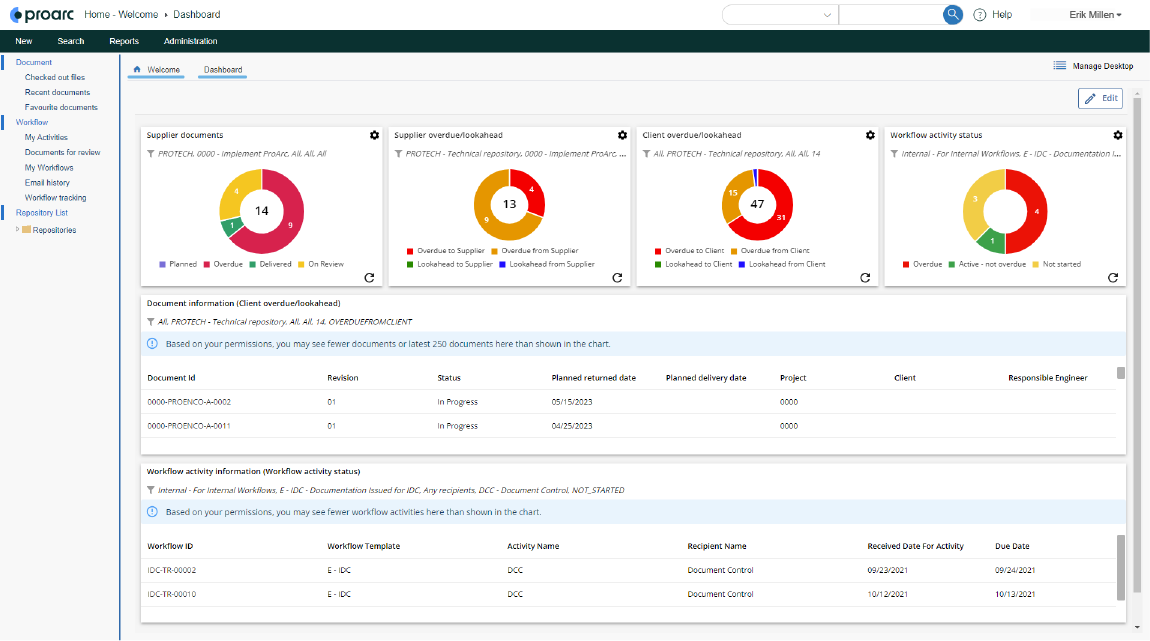Expand the Repositories tree node
Image resolution: width=1150 pixels, height=641 pixels.
pos(18,229)
